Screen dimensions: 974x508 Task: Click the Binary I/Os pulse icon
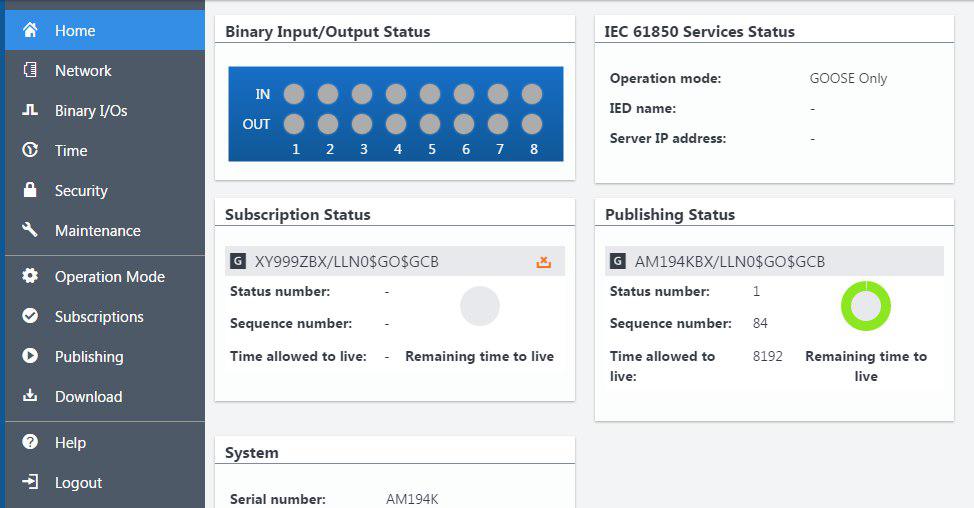30,110
